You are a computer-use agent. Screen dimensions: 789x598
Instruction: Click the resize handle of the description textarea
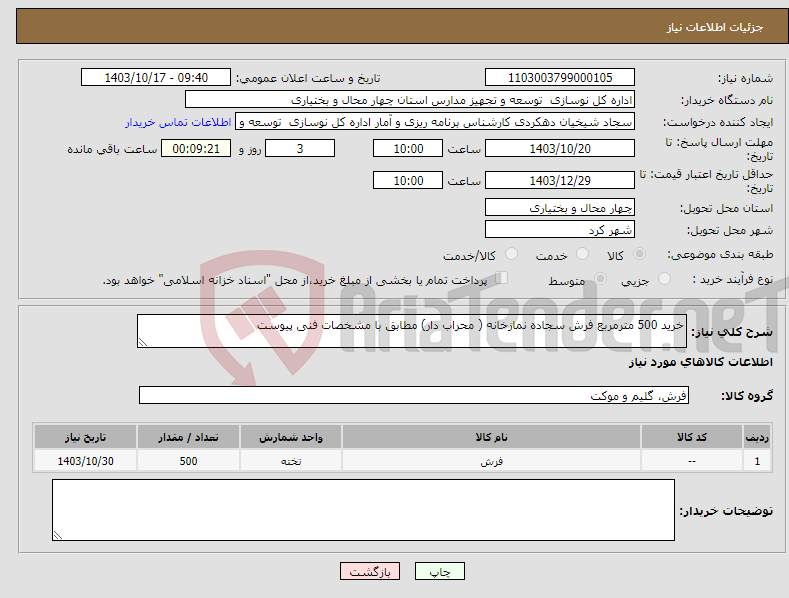(143, 342)
